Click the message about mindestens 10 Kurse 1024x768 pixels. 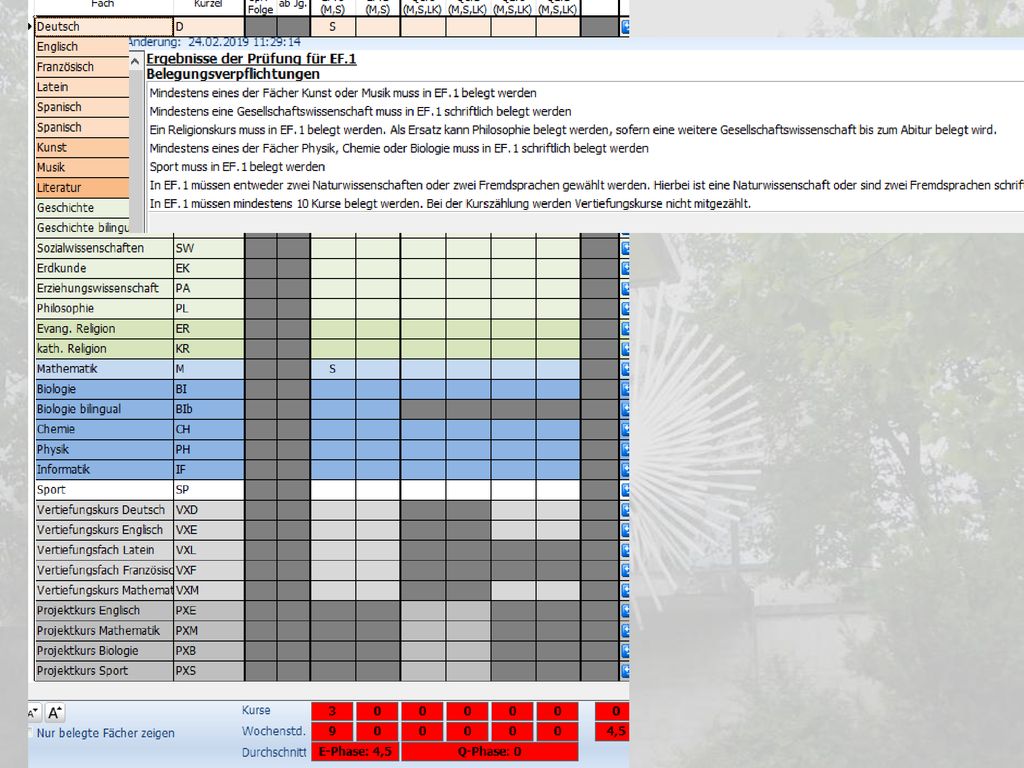pos(450,204)
